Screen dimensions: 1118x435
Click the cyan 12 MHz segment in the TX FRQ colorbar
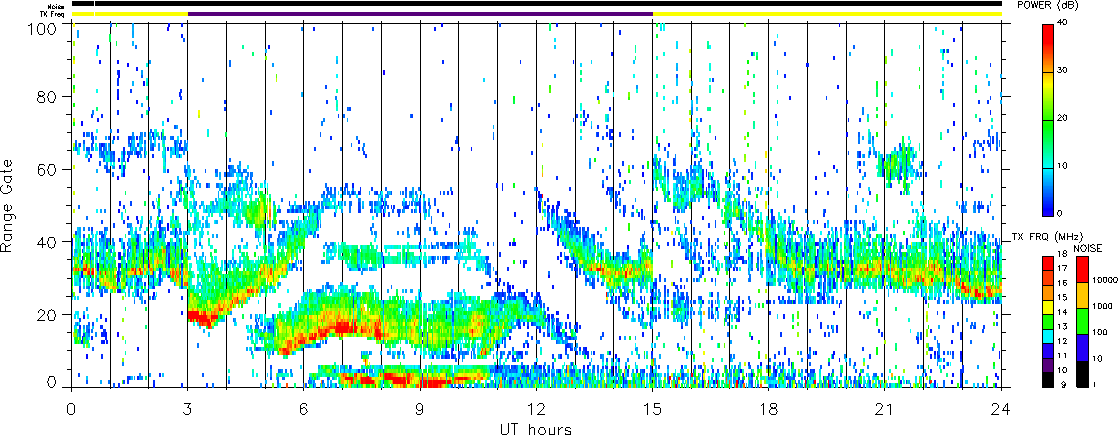coord(1048,337)
